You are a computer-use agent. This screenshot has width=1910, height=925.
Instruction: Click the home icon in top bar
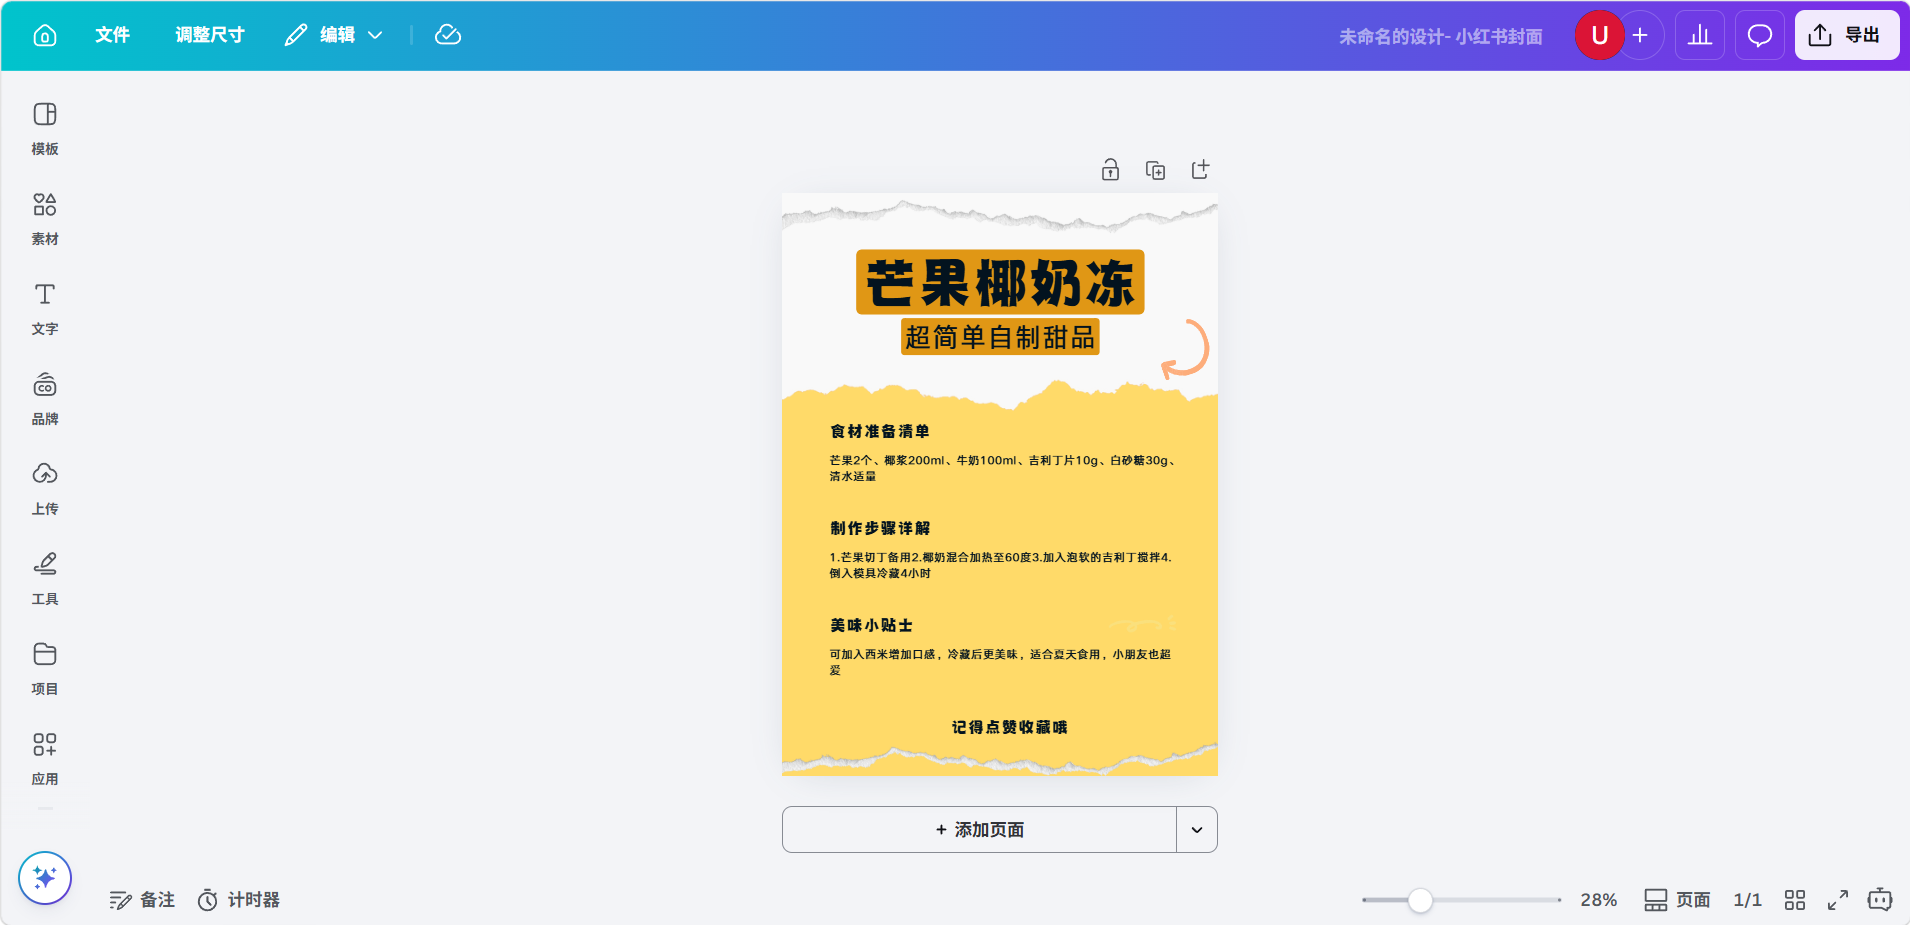click(x=45, y=36)
